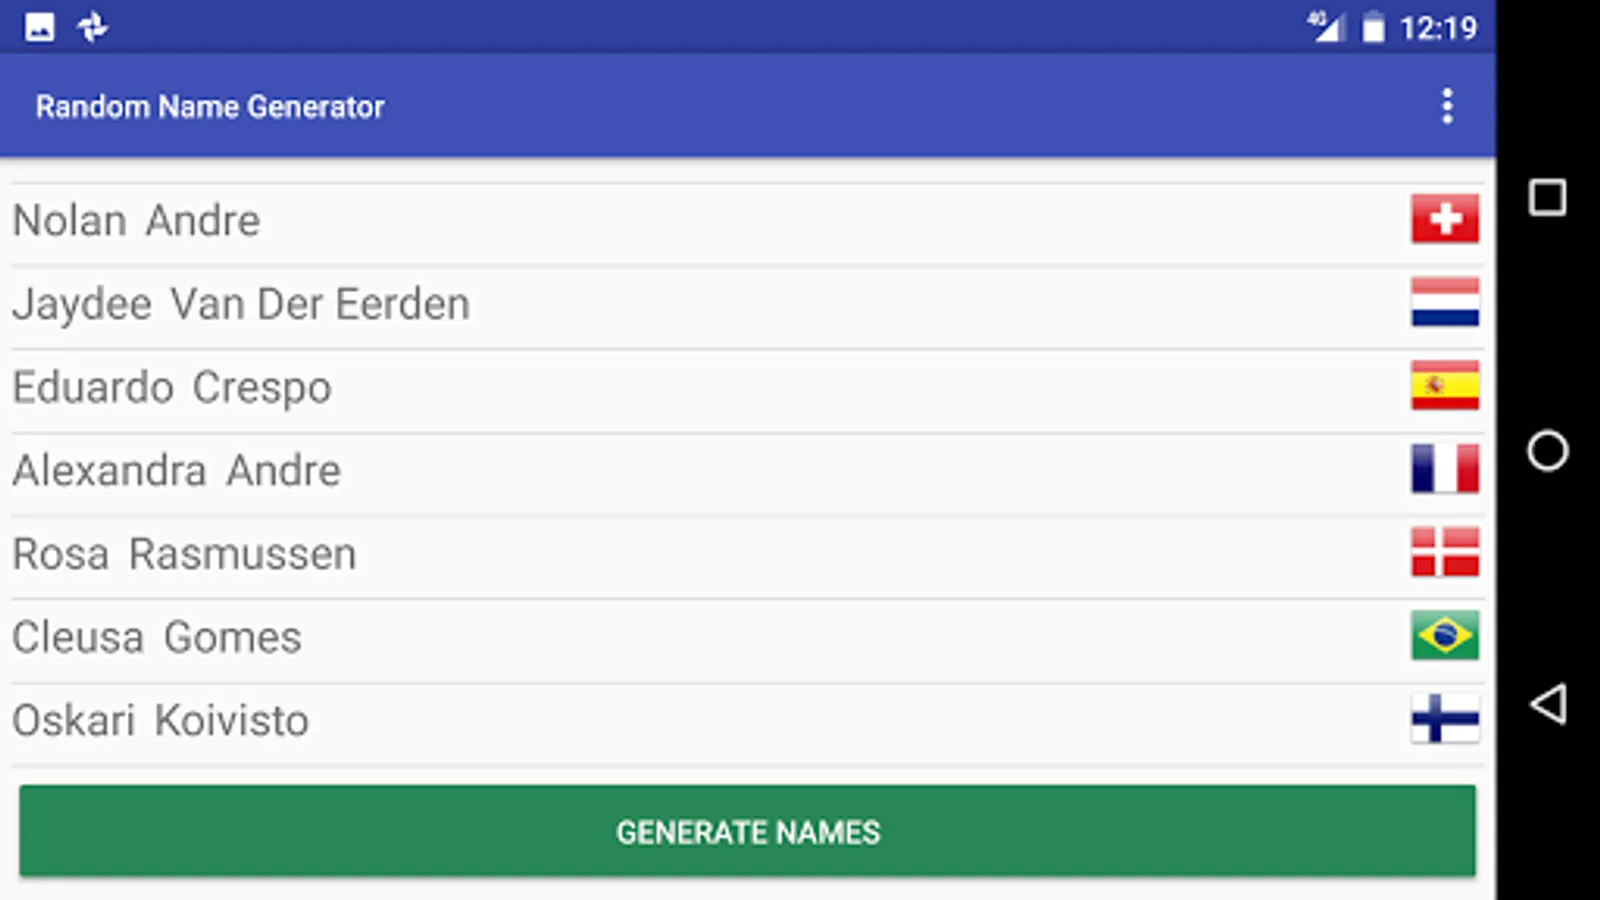Screen dimensions: 1600x900
Task: Click the Dutch flag beside Jaydee Van Der Eerden
Action: (1444, 303)
